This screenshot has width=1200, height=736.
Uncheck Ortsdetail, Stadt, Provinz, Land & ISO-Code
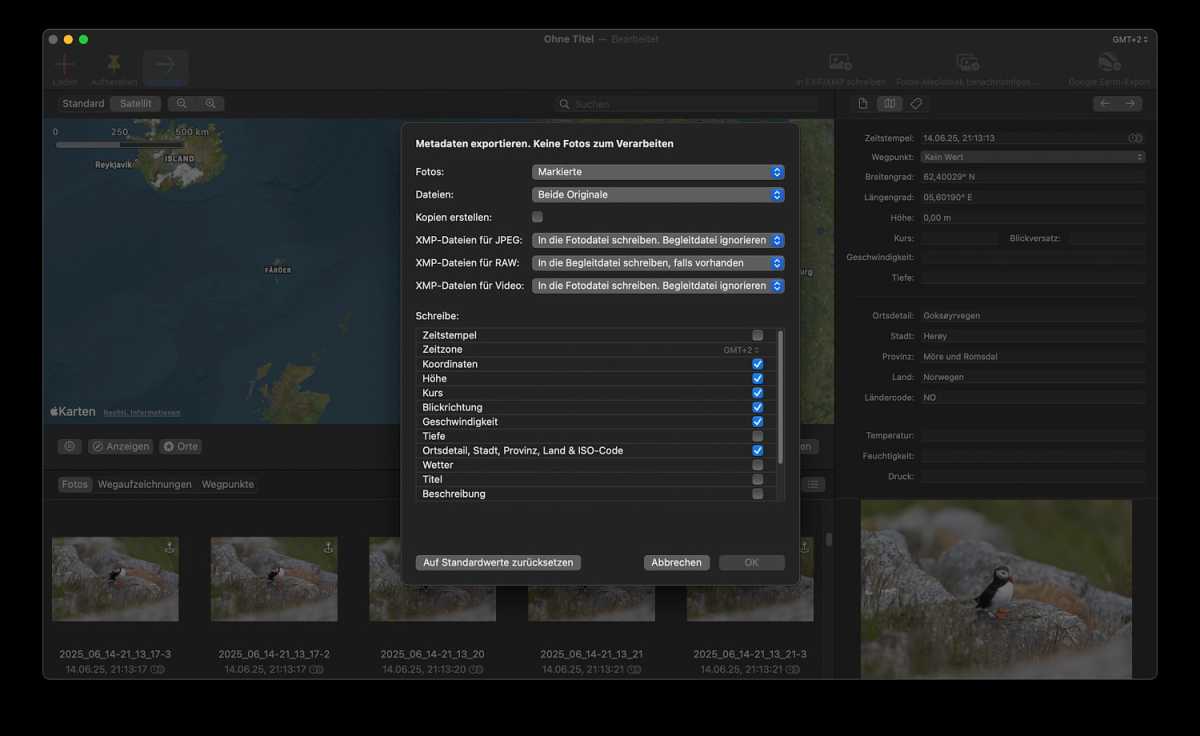[758, 451]
